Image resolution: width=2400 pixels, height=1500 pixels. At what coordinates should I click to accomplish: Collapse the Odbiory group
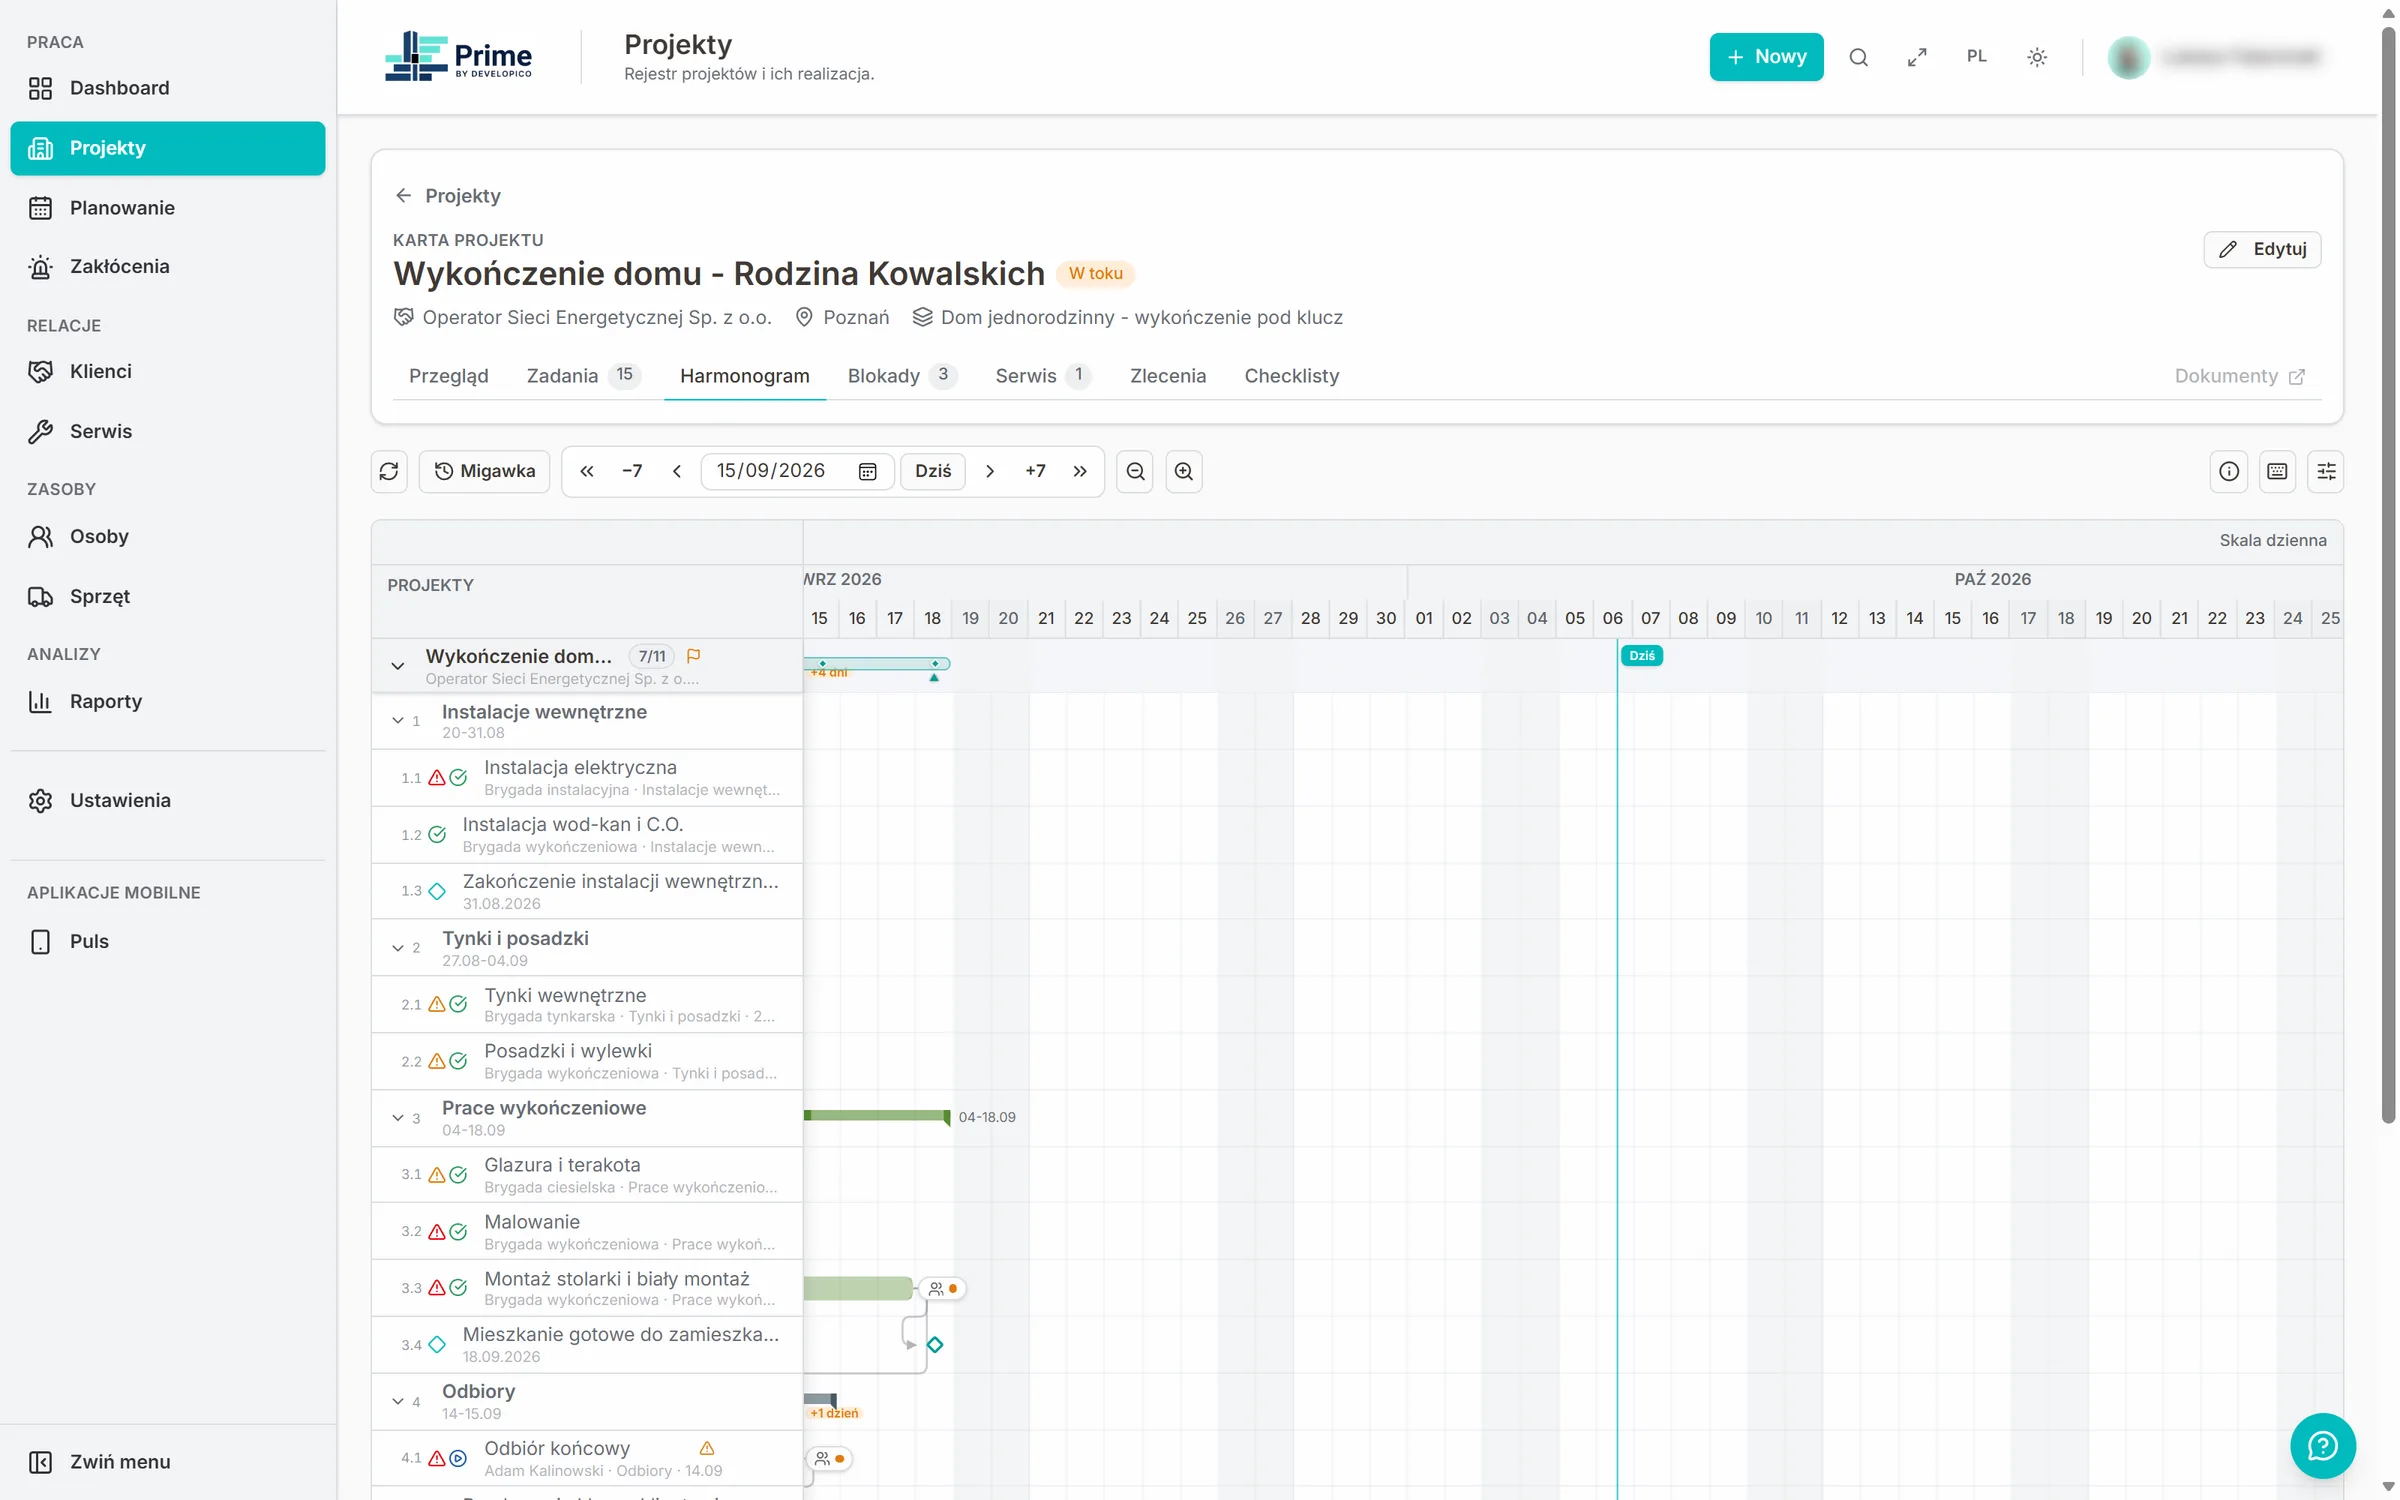(398, 1401)
